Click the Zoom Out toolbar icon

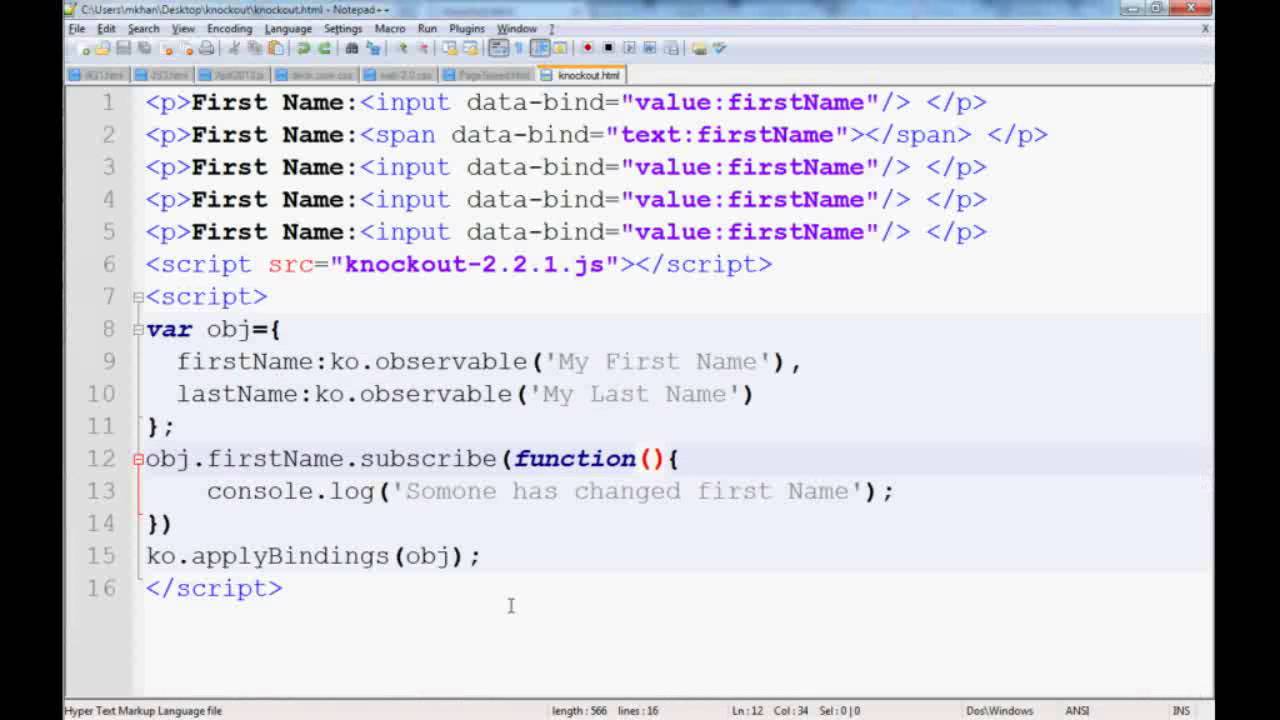[x=423, y=48]
